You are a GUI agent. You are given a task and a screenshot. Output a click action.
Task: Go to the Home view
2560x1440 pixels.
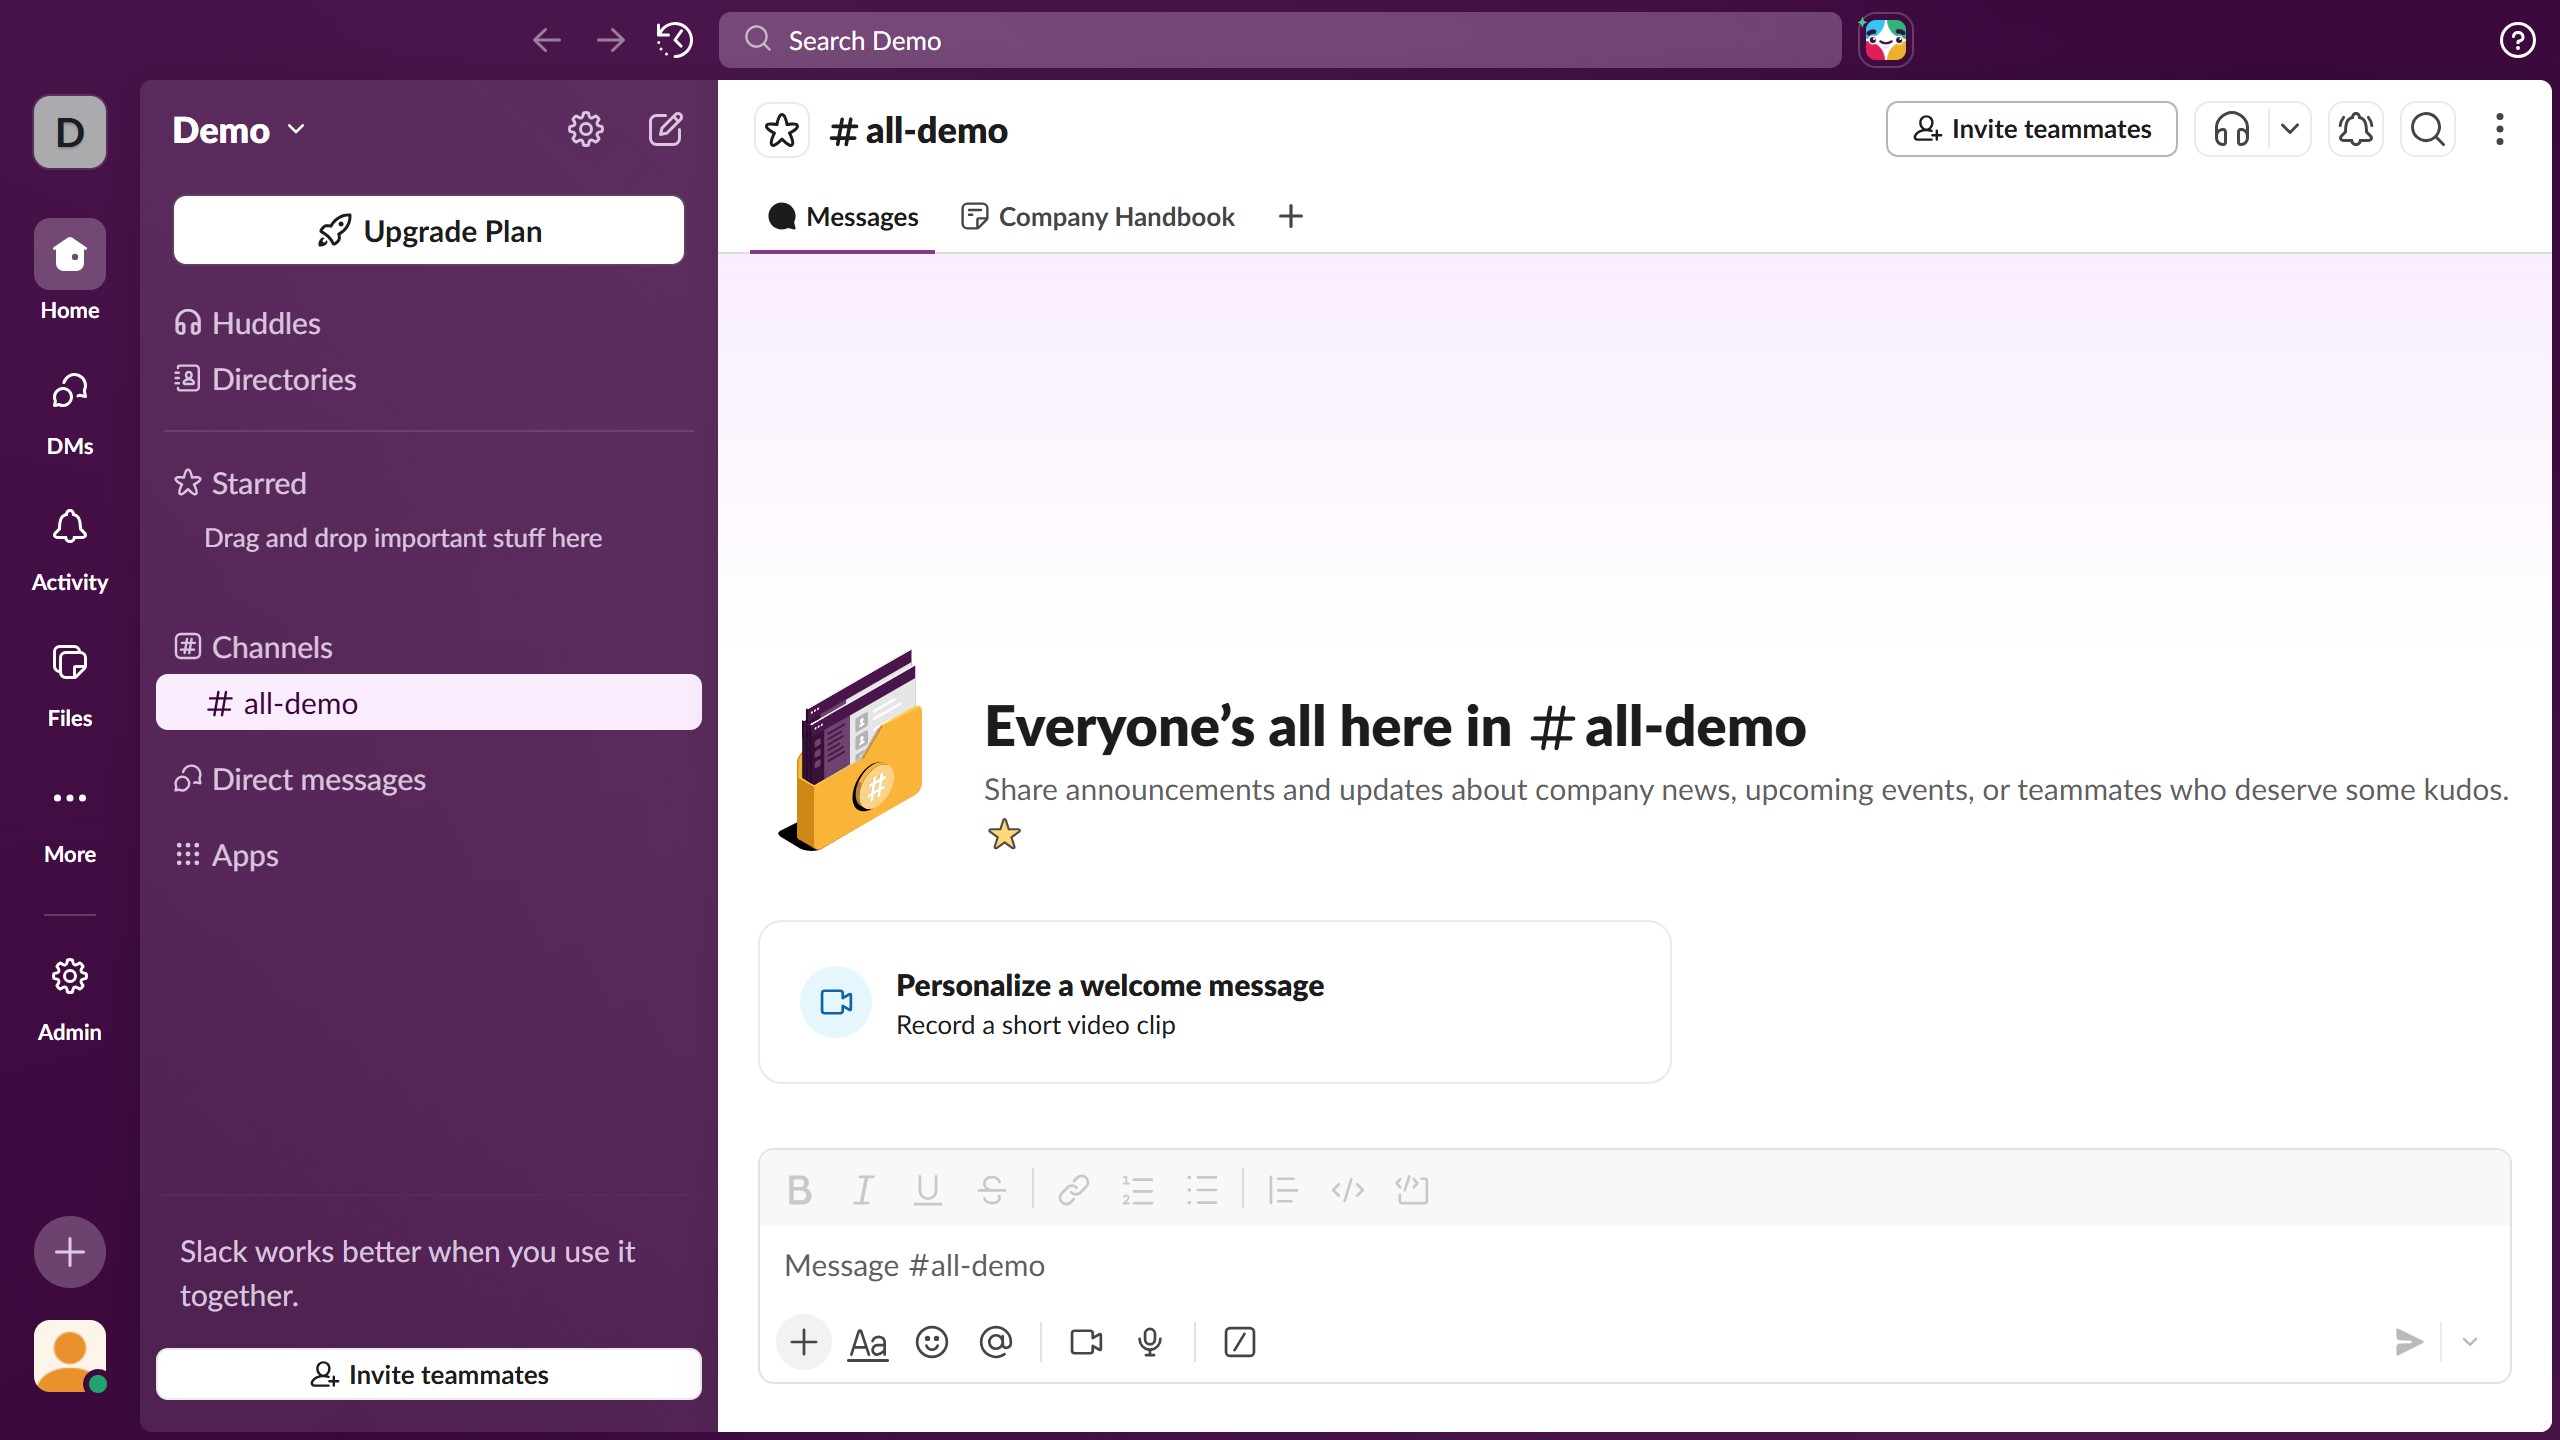[x=70, y=271]
